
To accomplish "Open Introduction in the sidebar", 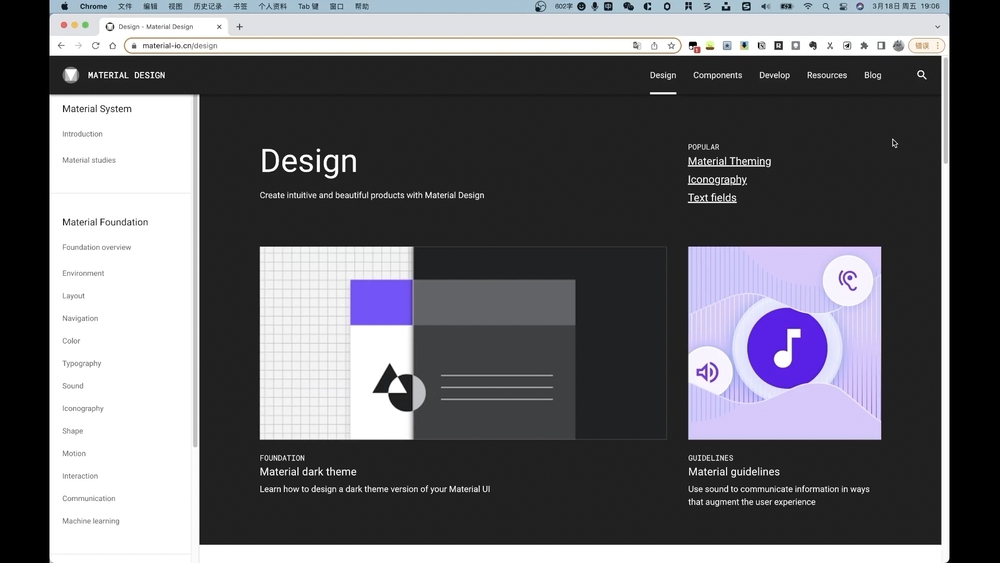I will 82,134.
